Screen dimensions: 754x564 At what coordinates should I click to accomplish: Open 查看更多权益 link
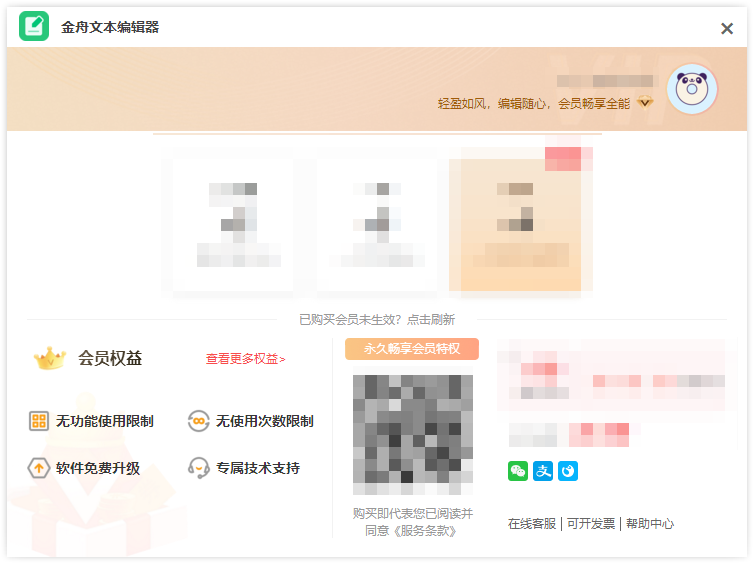[245, 359]
